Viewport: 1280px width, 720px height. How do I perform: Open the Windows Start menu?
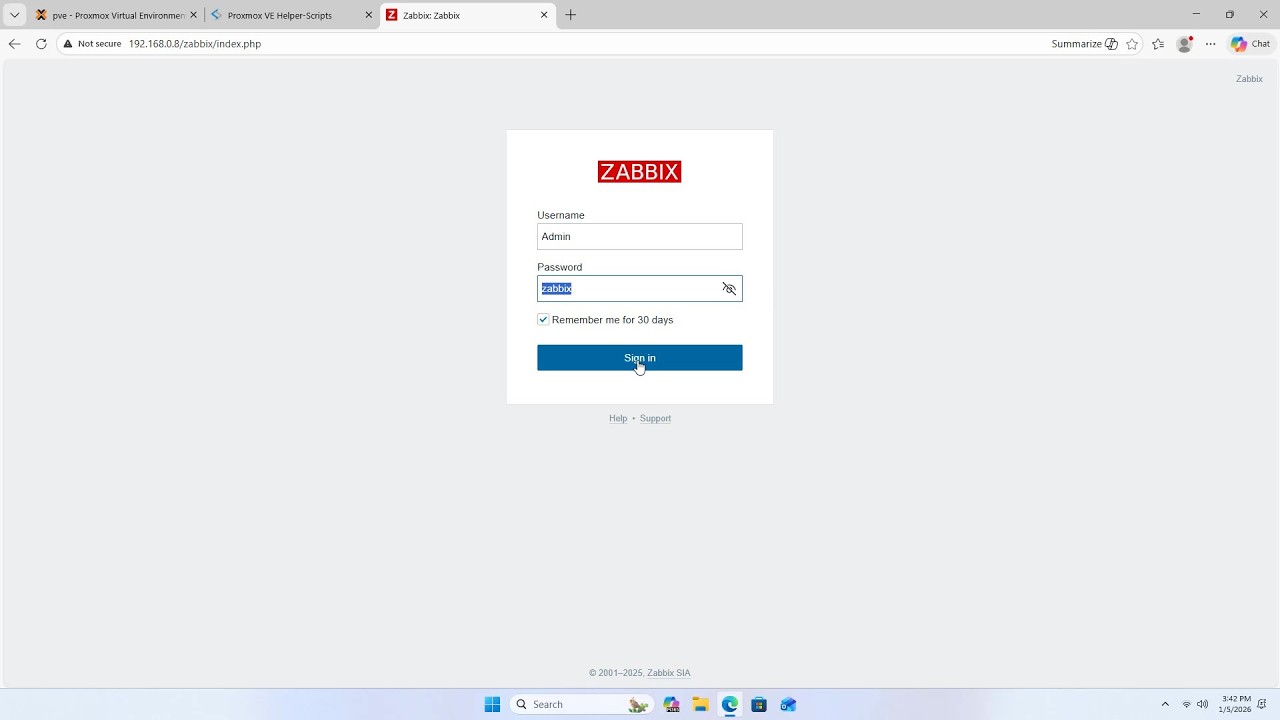pos(492,705)
